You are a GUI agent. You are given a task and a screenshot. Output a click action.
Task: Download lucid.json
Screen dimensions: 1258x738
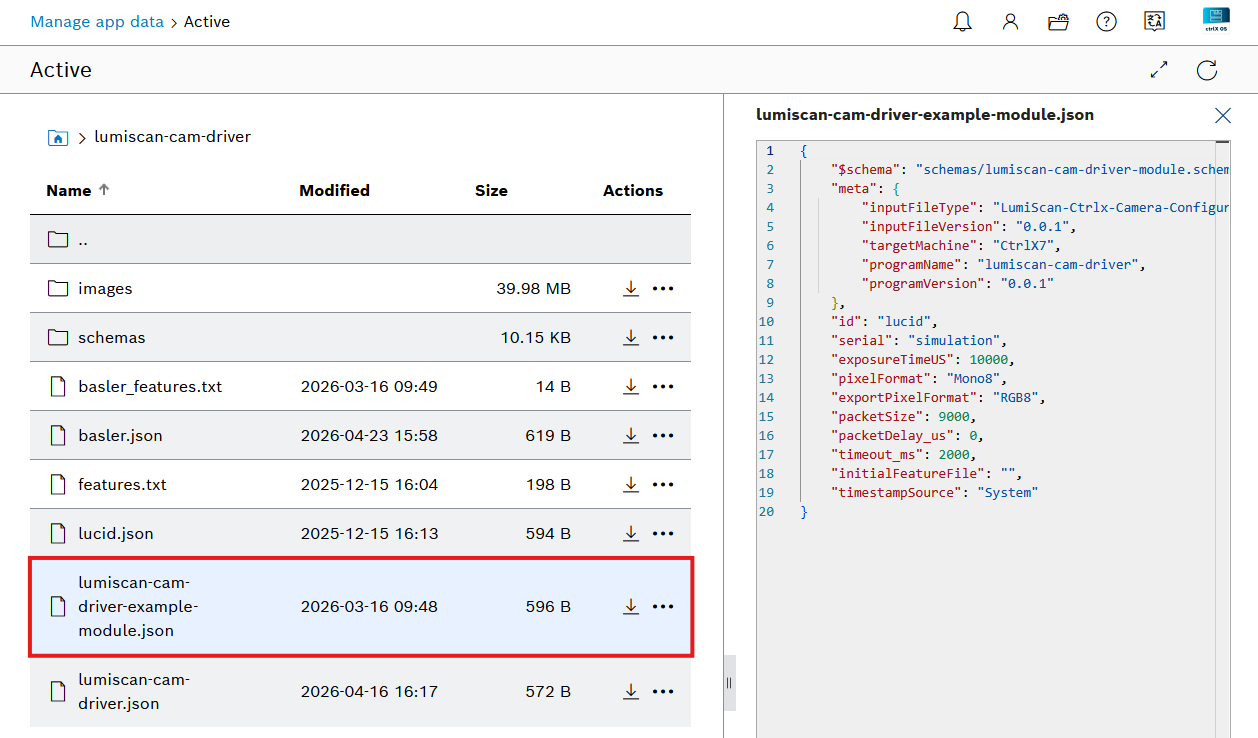631,534
